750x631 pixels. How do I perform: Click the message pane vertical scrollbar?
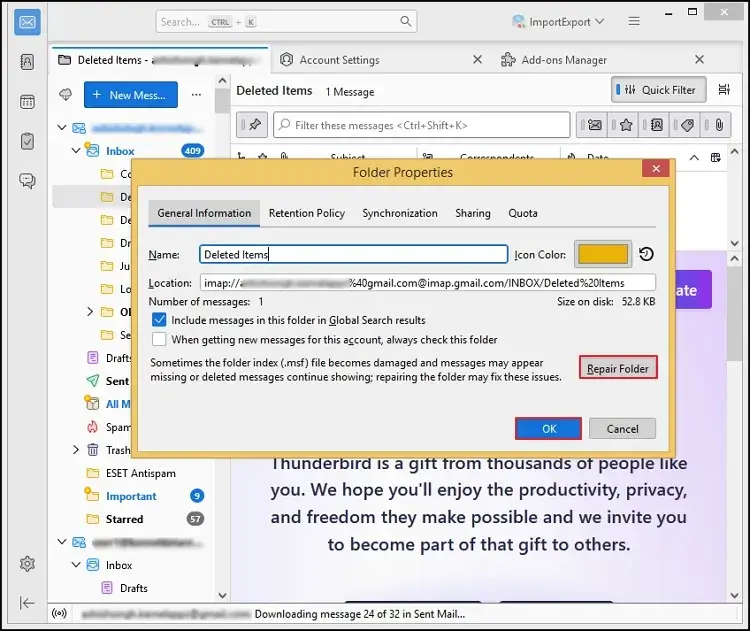pyautogui.click(x=734, y=316)
